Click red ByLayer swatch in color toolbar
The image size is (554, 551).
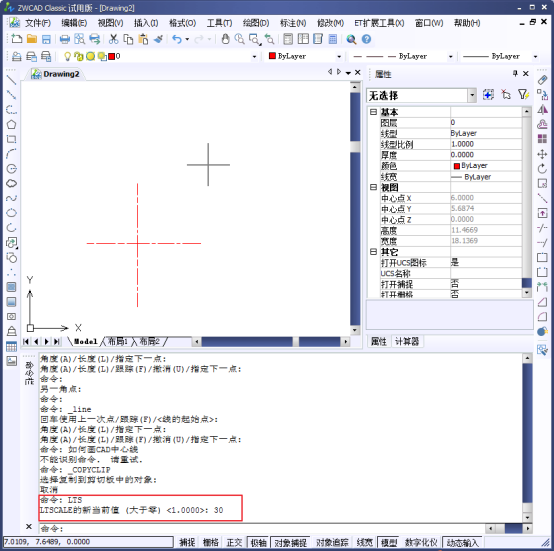pos(272,56)
